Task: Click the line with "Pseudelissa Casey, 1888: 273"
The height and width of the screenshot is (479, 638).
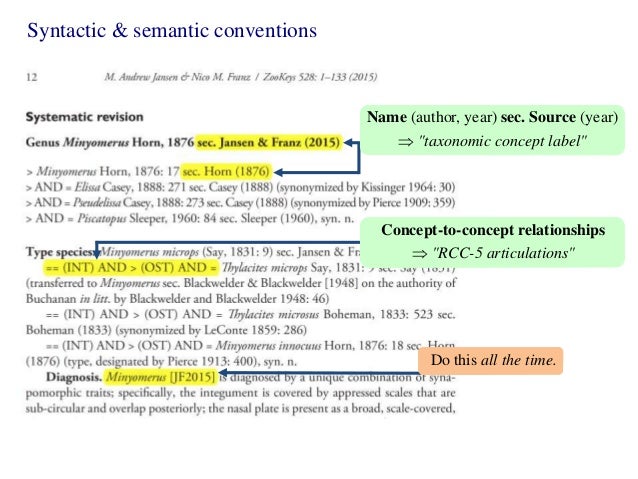Action: click(240, 203)
